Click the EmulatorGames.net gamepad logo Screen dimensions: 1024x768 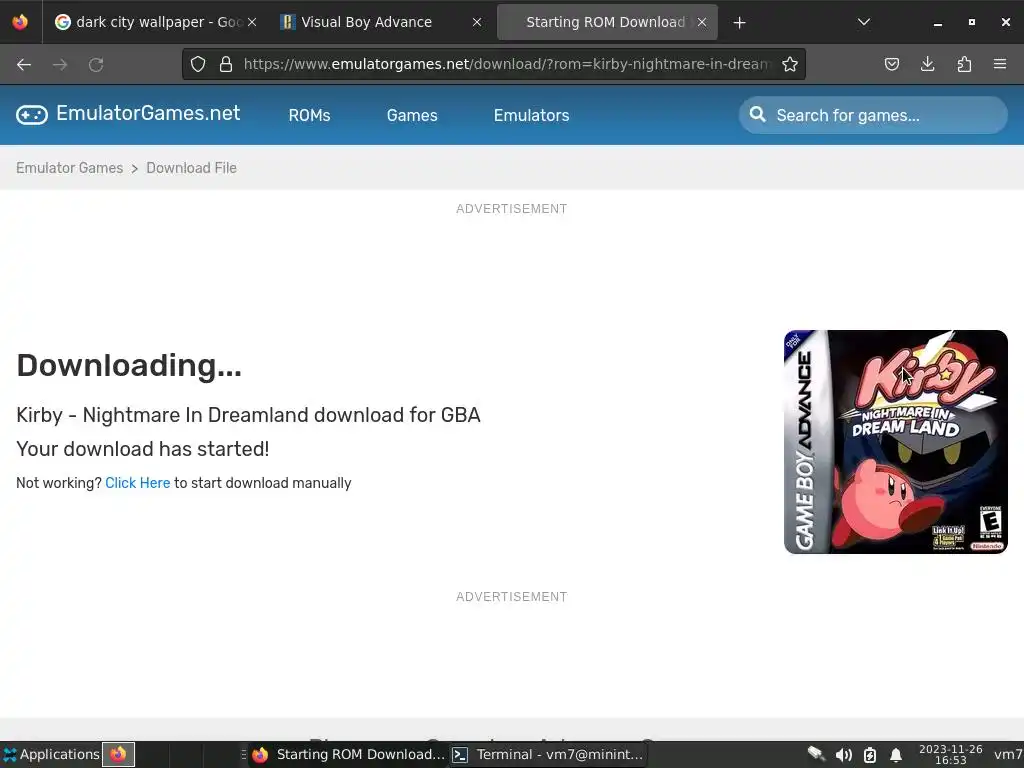[x=32, y=115]
